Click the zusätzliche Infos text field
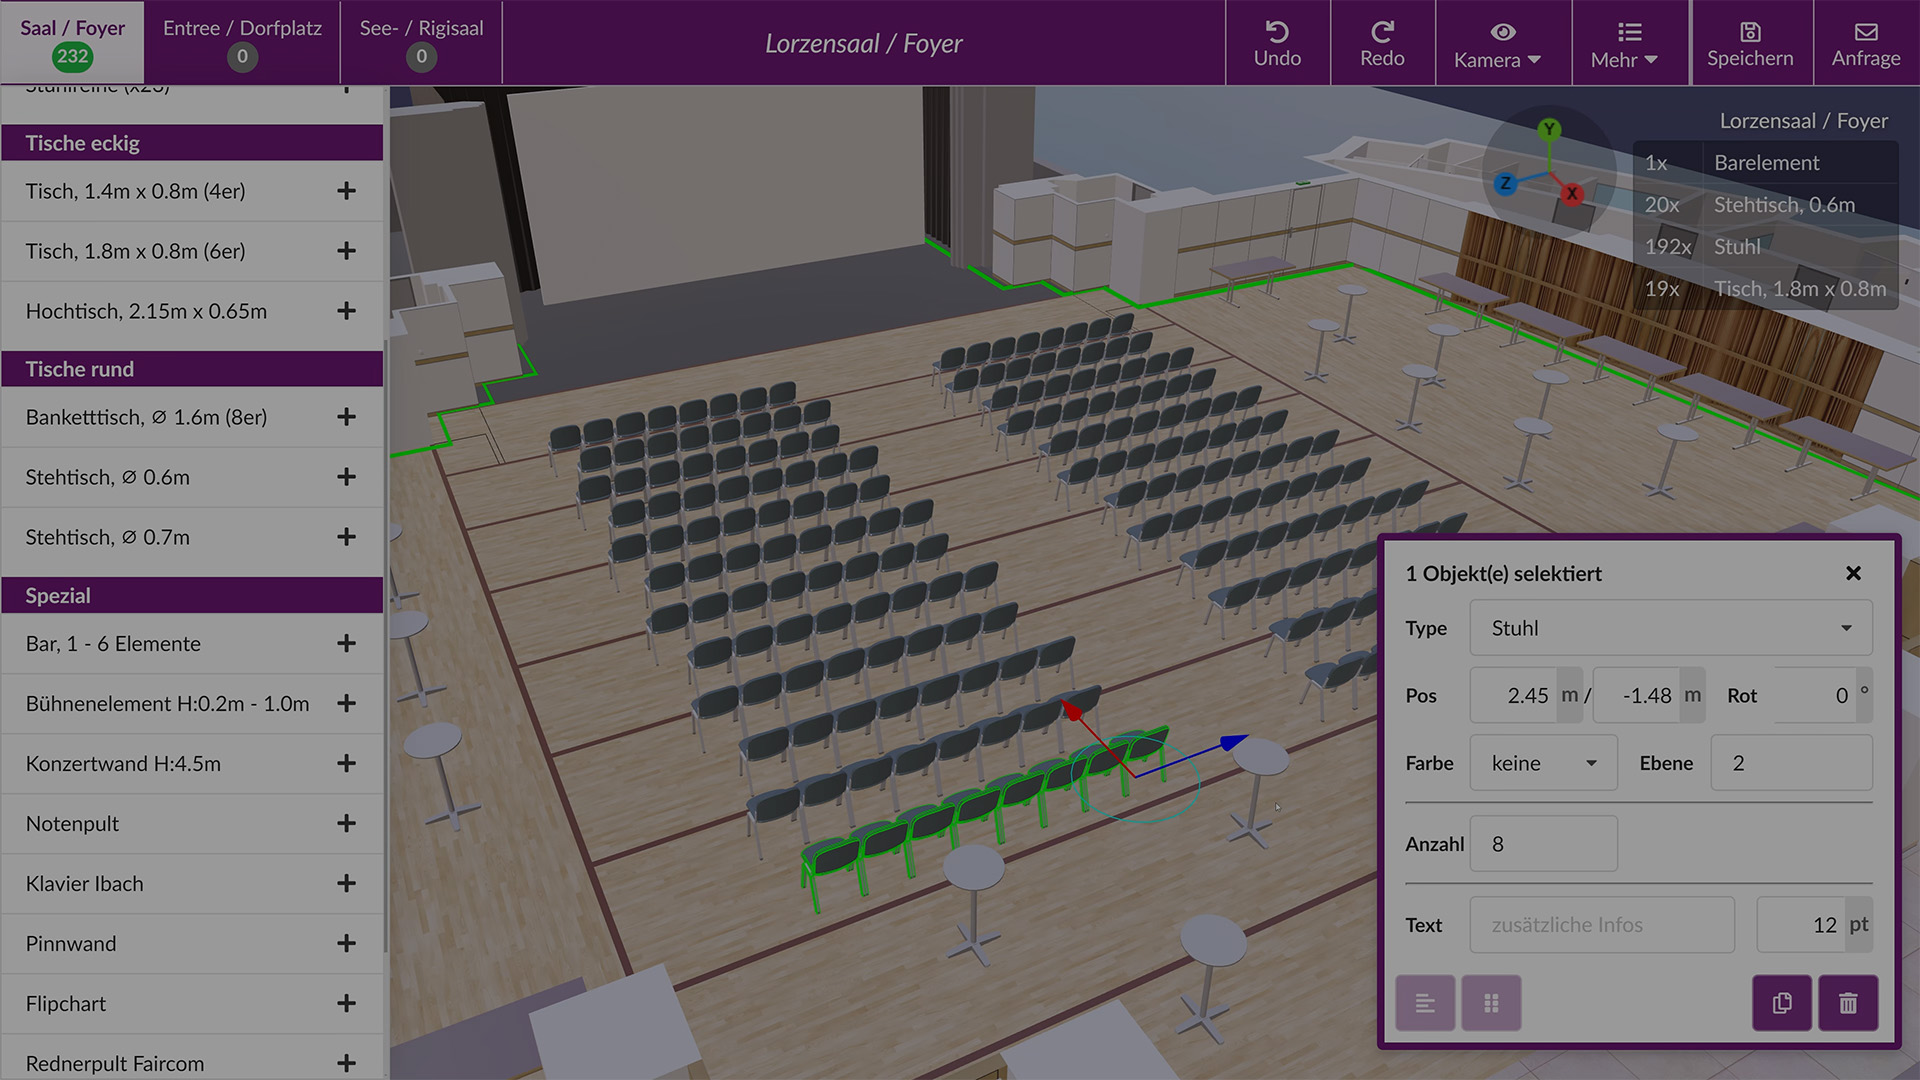1920x1080 pixels. click(x=1601, y=925)
